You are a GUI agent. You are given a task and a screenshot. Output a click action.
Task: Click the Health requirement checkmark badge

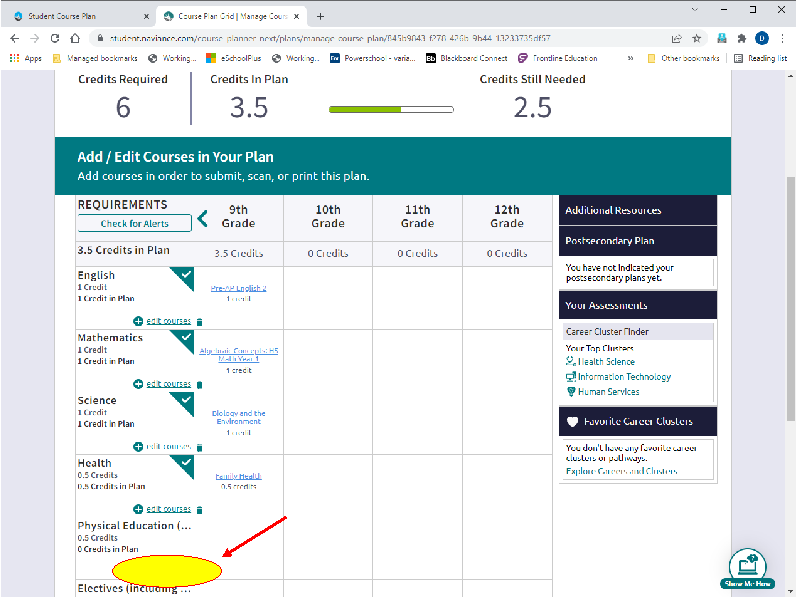tap(185, 464)
